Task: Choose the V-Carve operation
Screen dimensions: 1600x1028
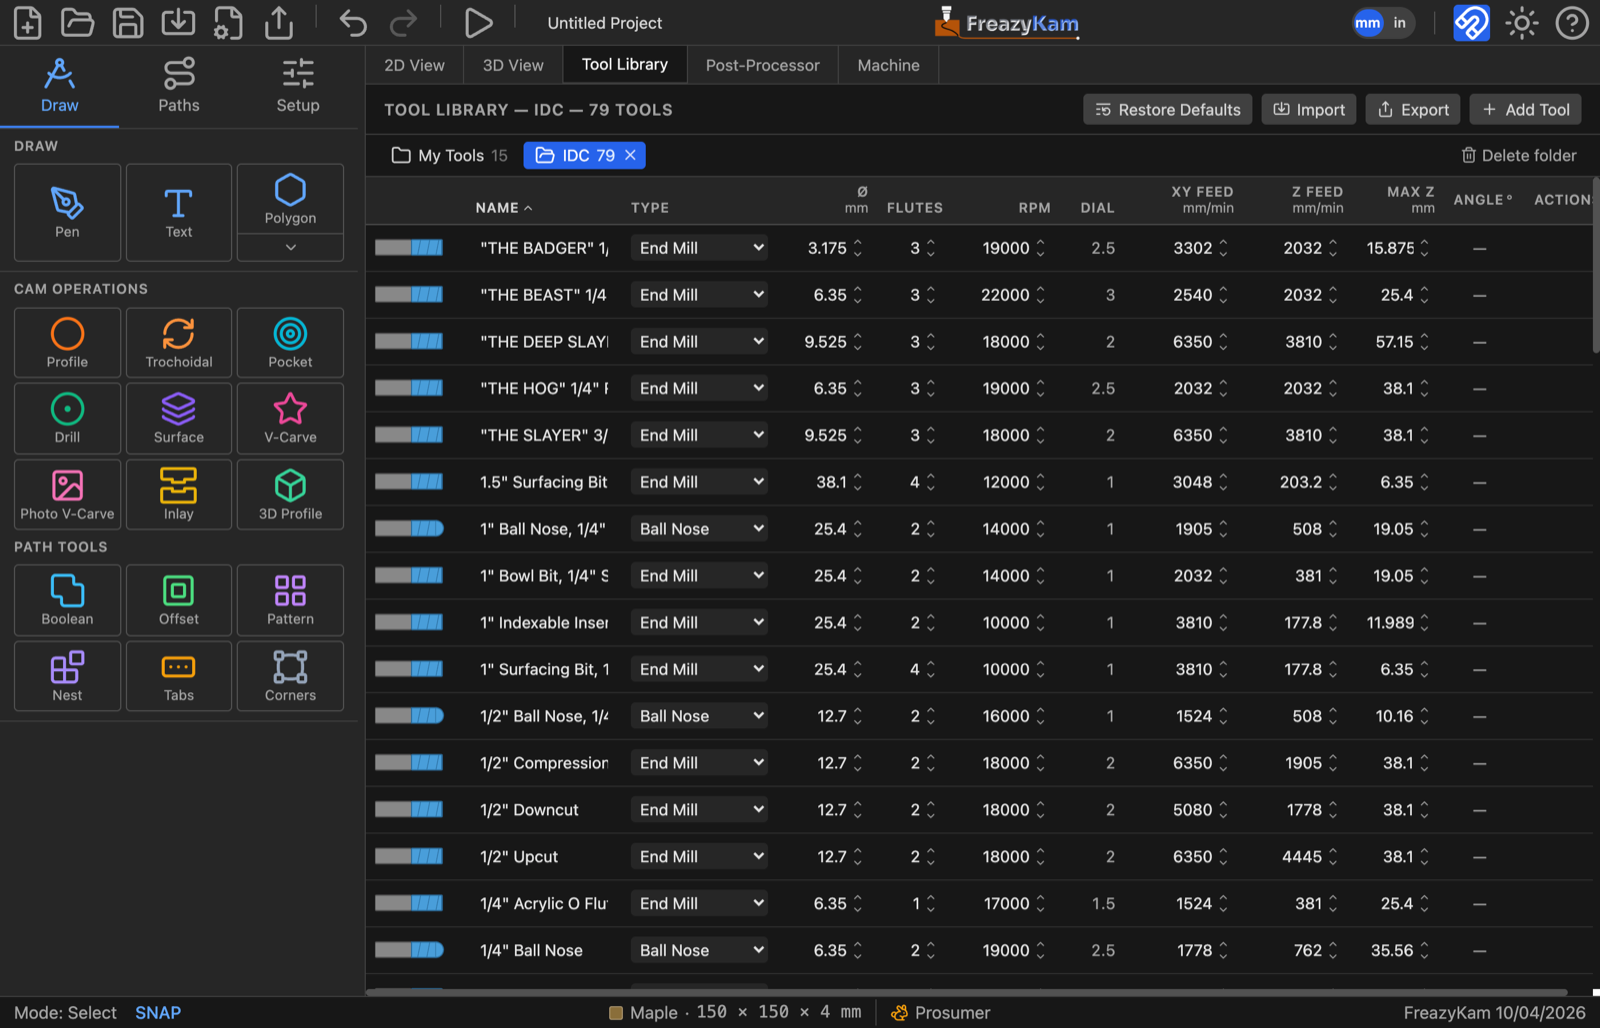Action: click(x=290, y=418)
